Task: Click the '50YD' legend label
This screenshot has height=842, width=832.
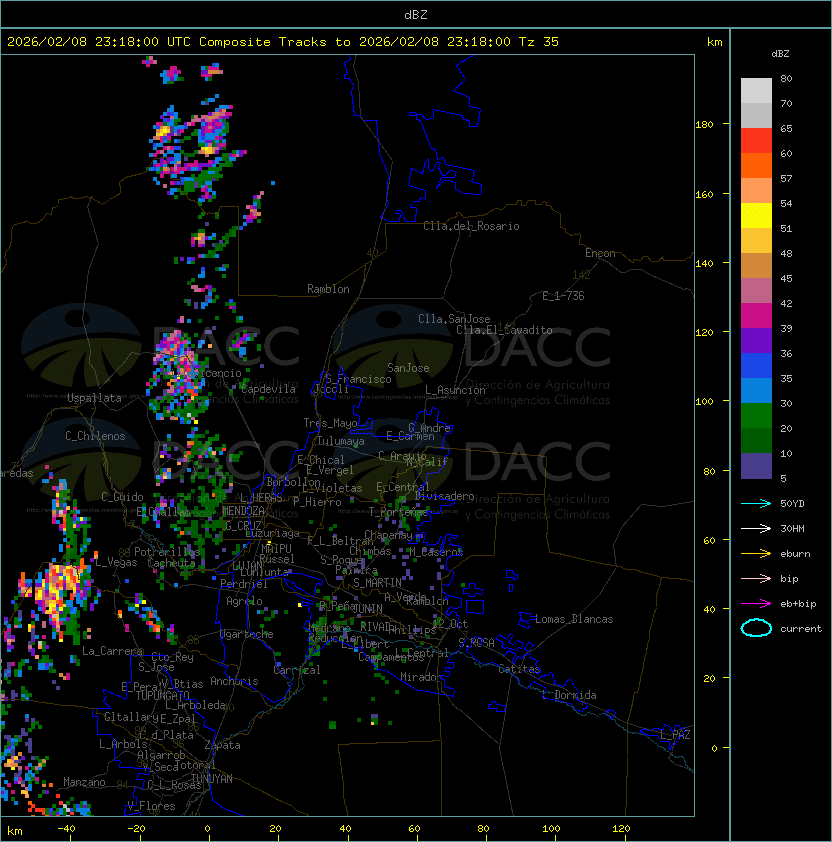Action: (x=792, y=504)
